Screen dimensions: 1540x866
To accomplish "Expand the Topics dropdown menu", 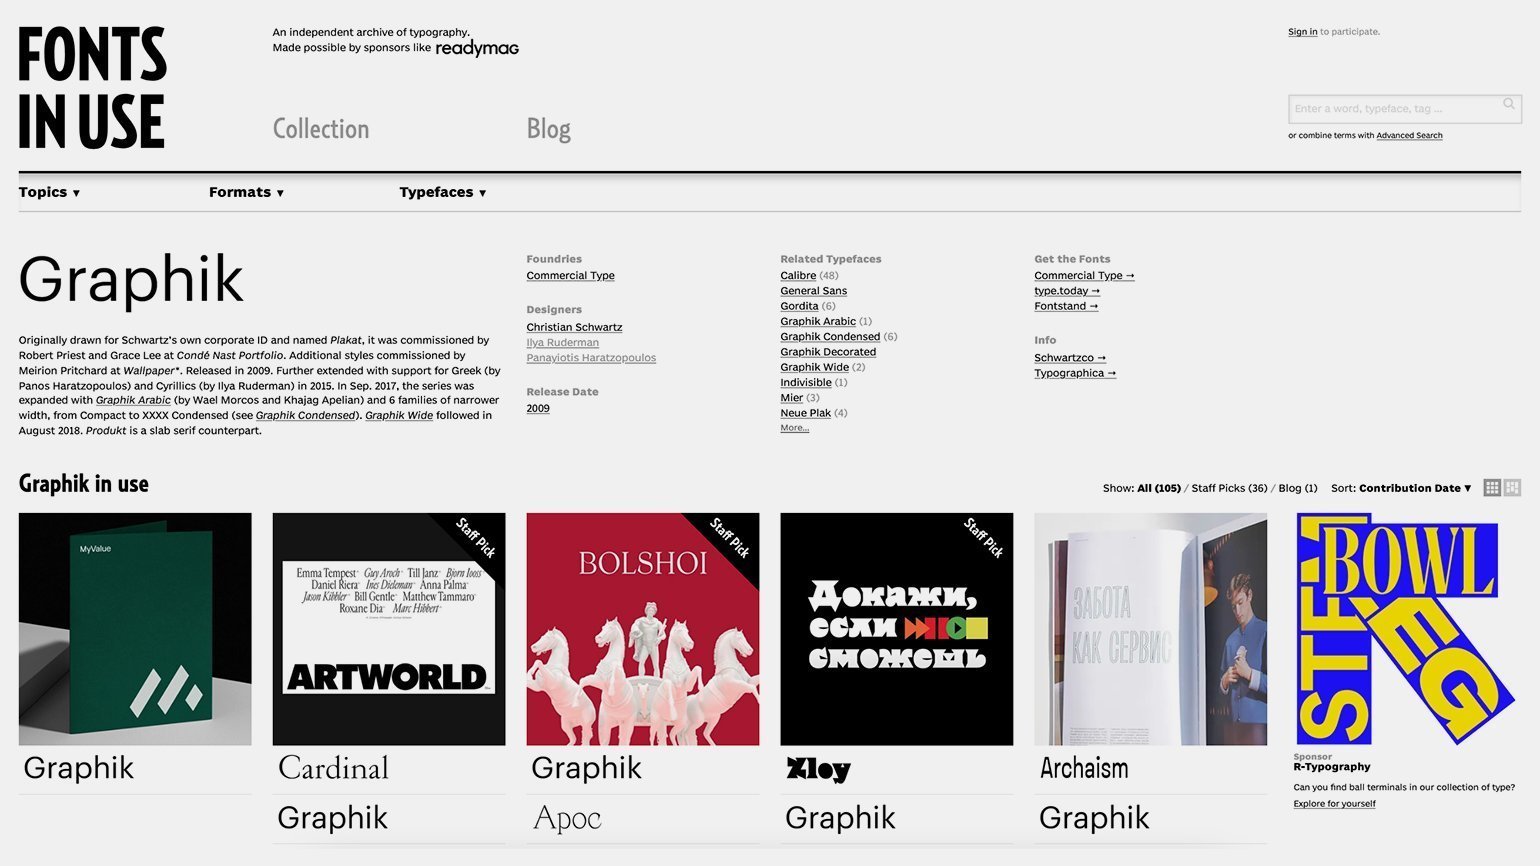I will click(x=49, y=192).
